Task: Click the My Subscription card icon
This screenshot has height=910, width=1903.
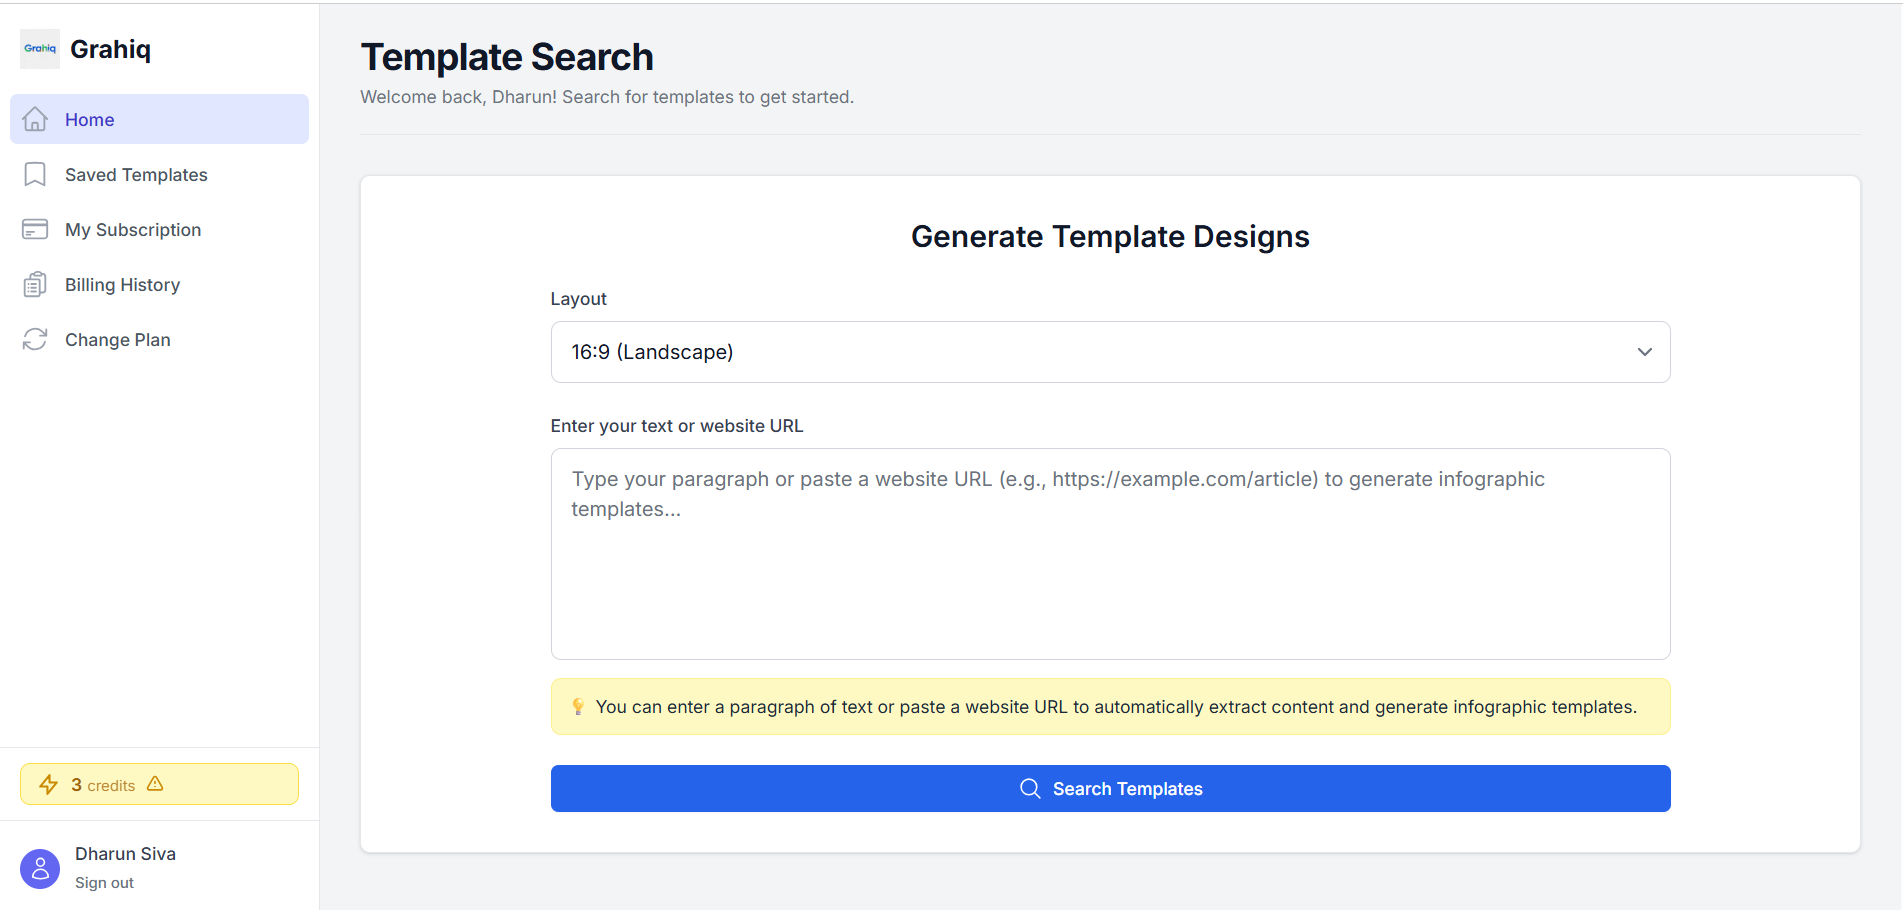Action: tap(35, 229)
